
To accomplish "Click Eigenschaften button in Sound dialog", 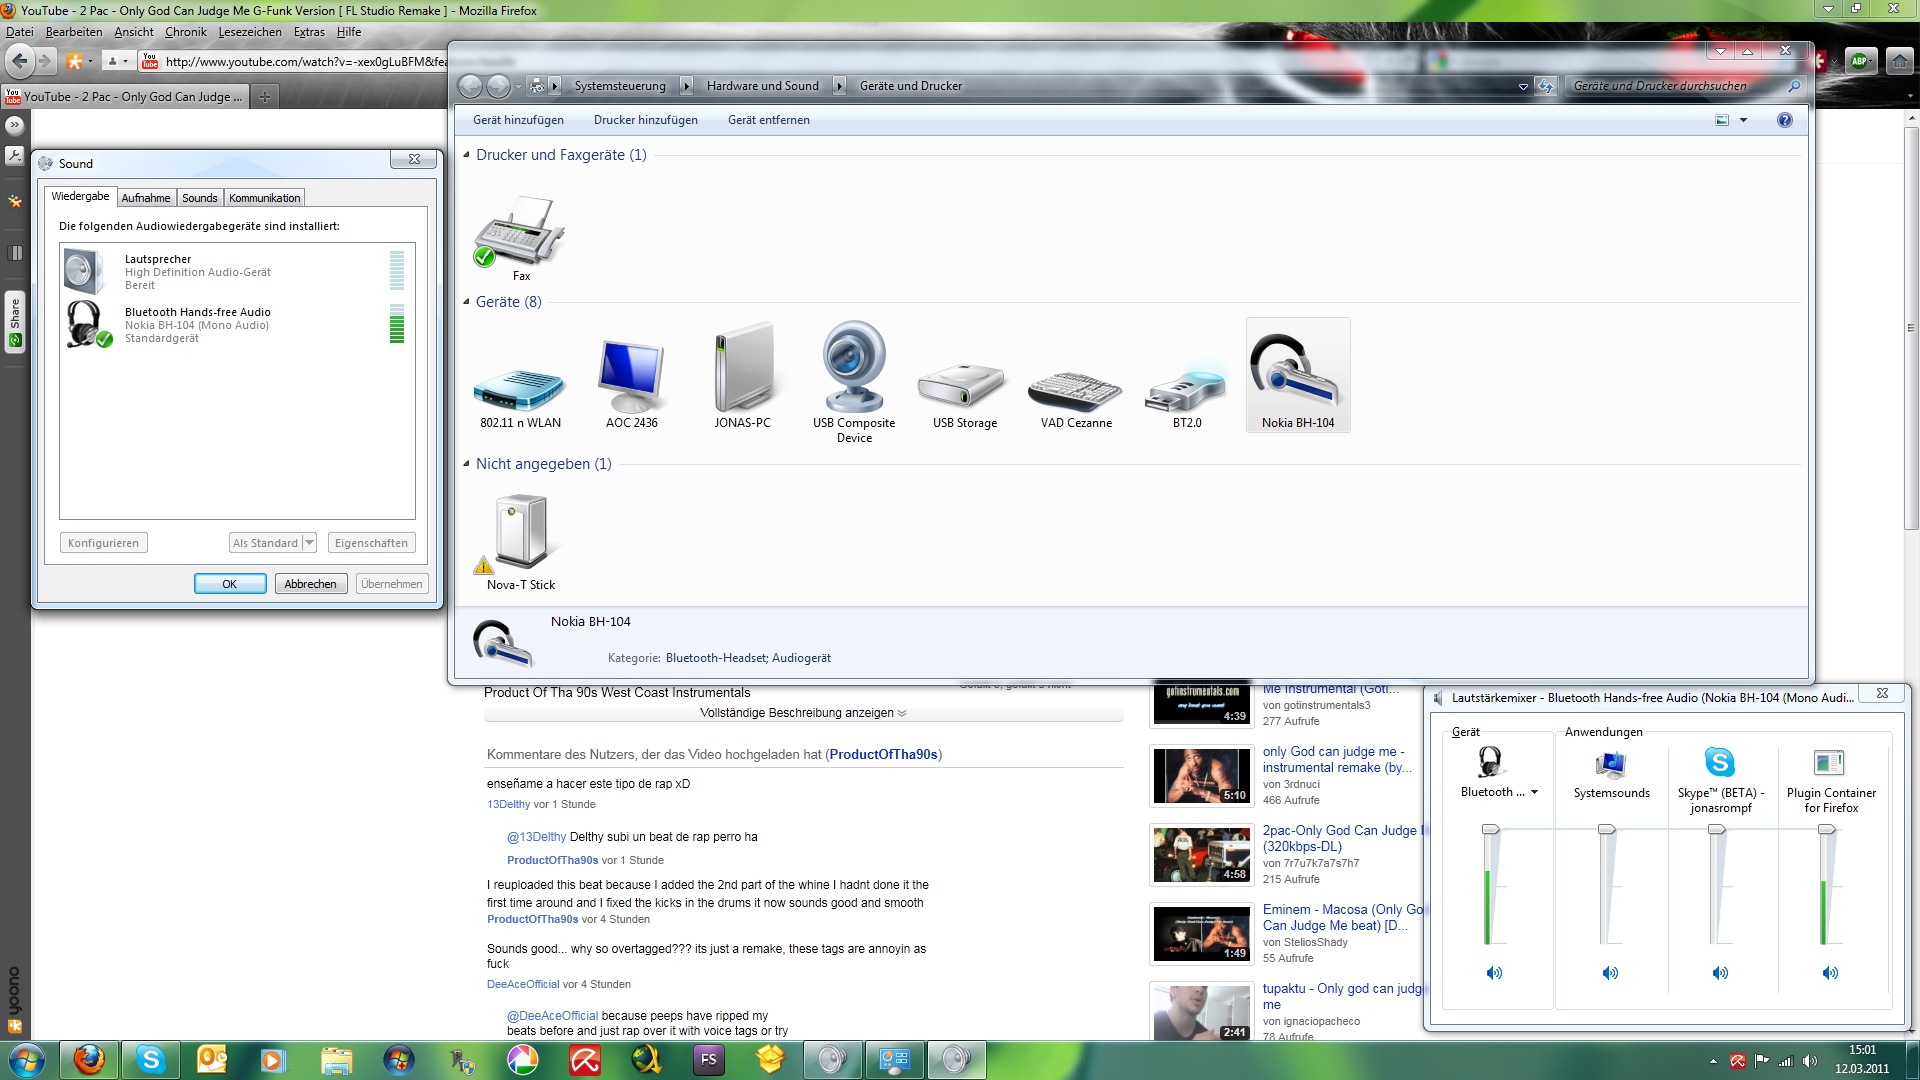I will pyautogui.click(x=371, y=543).
